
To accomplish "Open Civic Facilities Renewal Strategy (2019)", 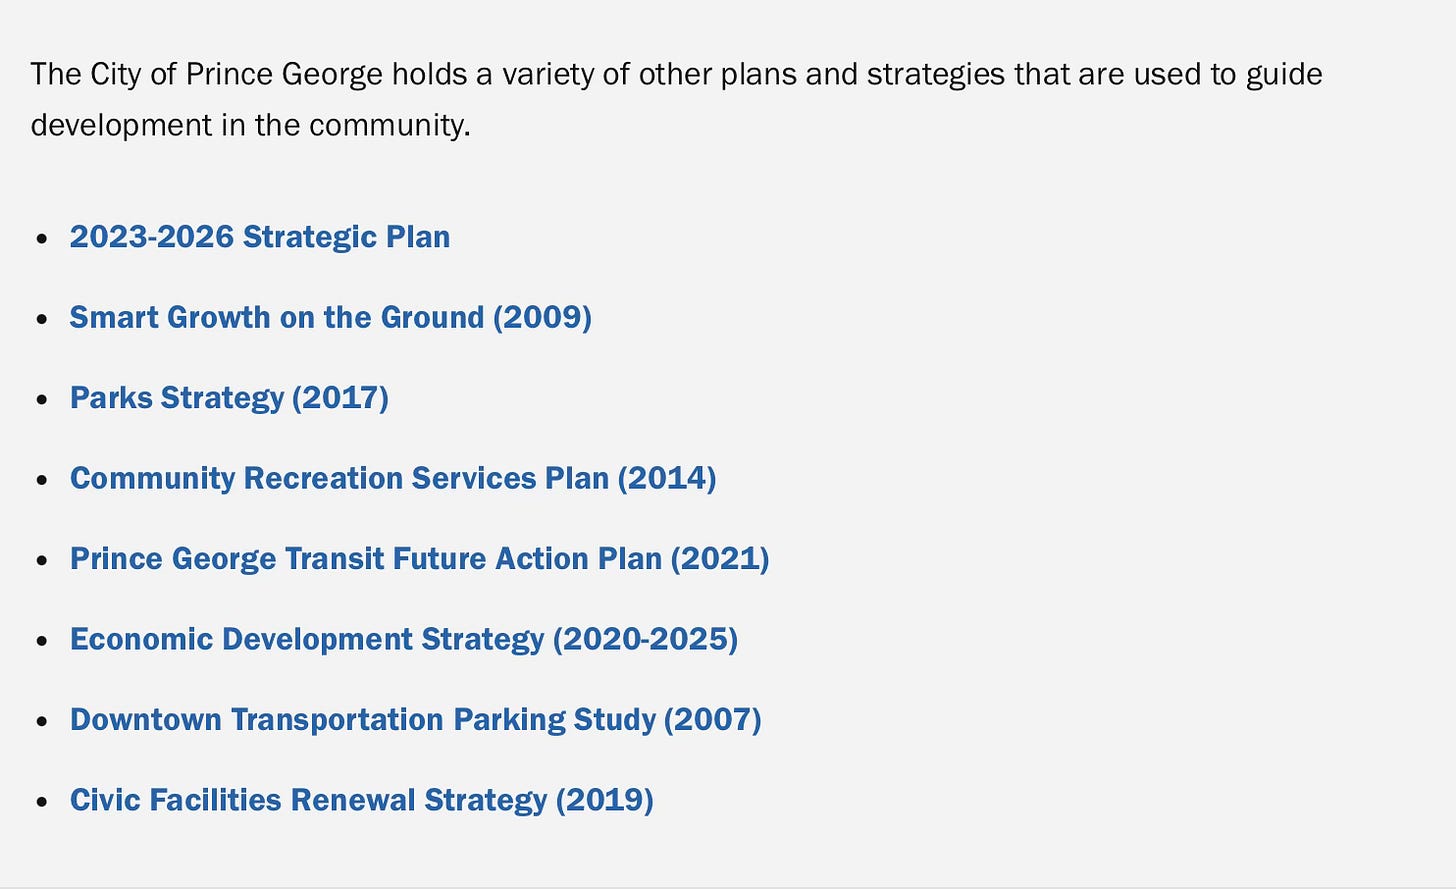I will [x=362, y=800].
